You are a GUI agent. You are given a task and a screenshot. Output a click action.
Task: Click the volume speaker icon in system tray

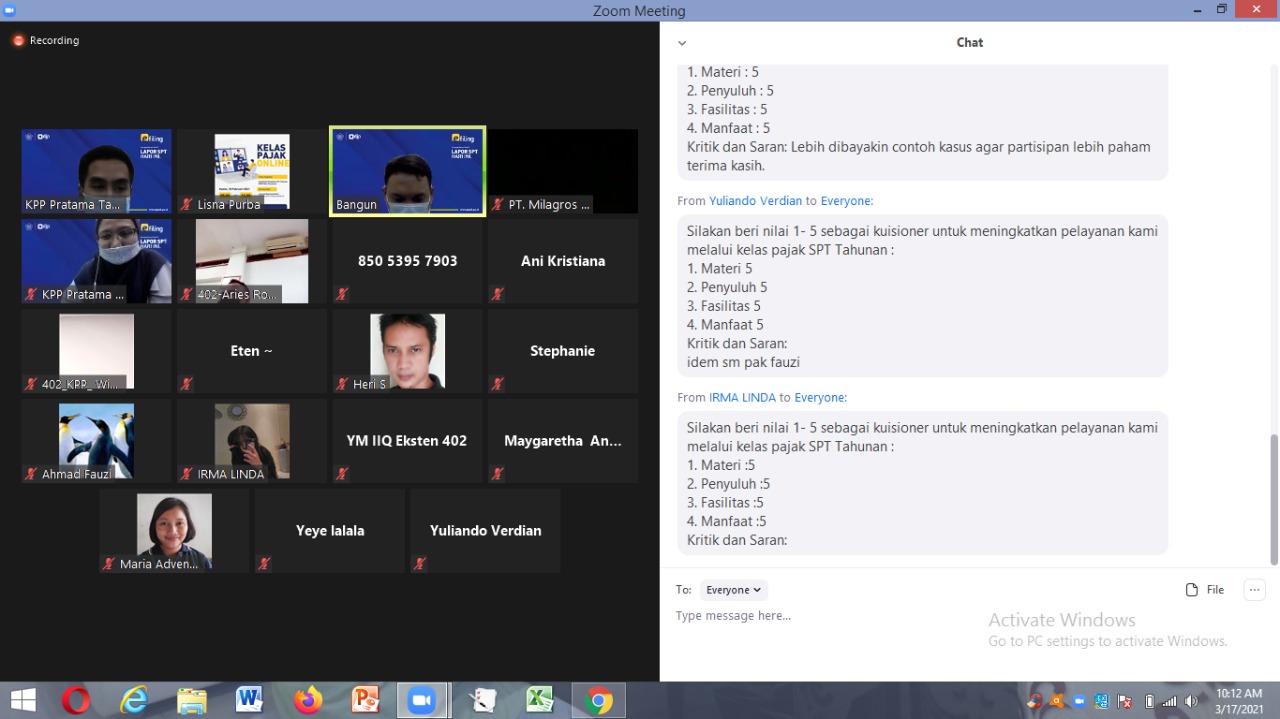(x=1190, y=701)
